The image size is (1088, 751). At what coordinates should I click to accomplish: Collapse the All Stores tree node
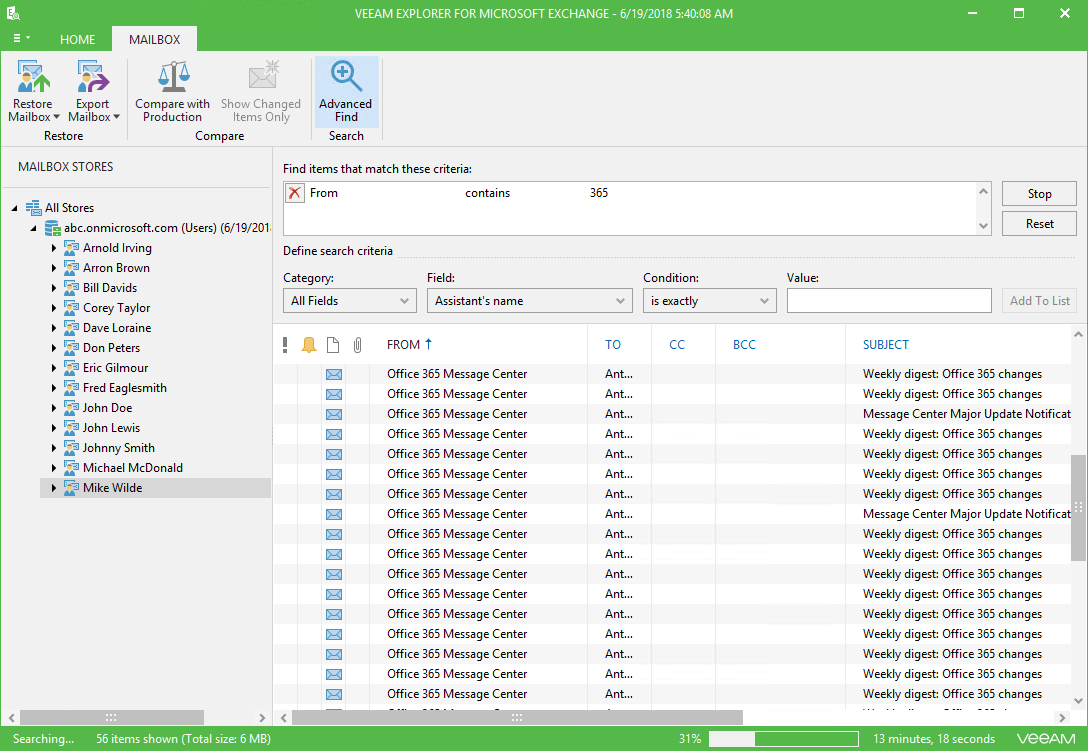tap(15, 208)
